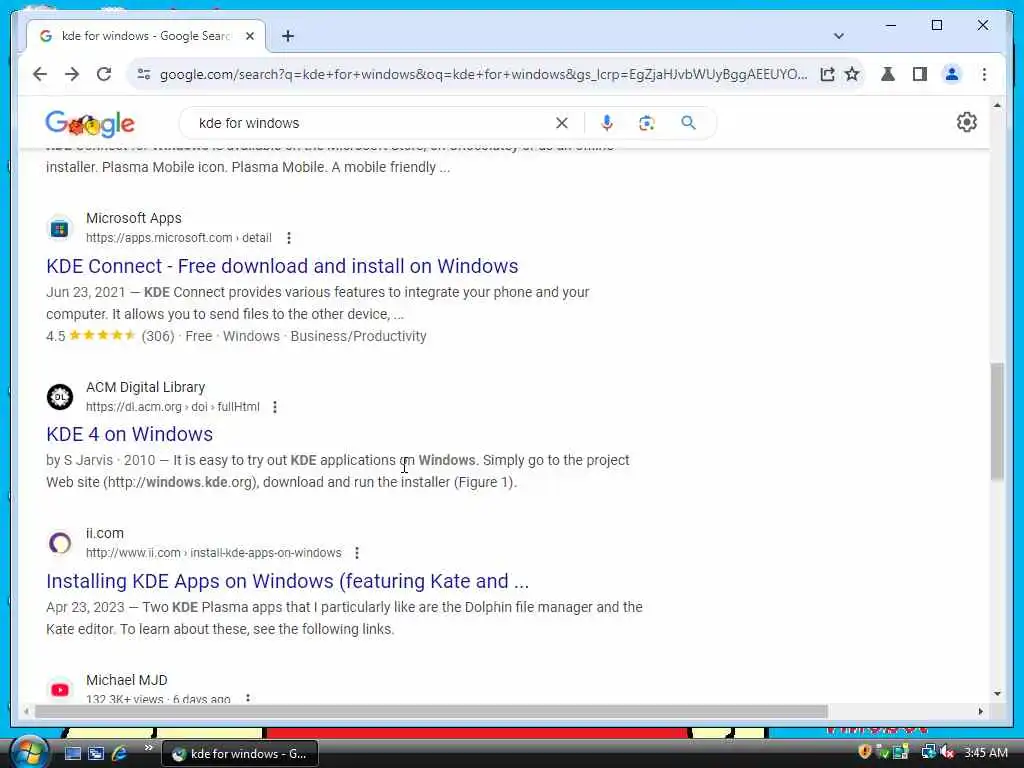Open more options for Michael MJD result
The width and height of the screenshot is (1024, 768).
[248, 698]
